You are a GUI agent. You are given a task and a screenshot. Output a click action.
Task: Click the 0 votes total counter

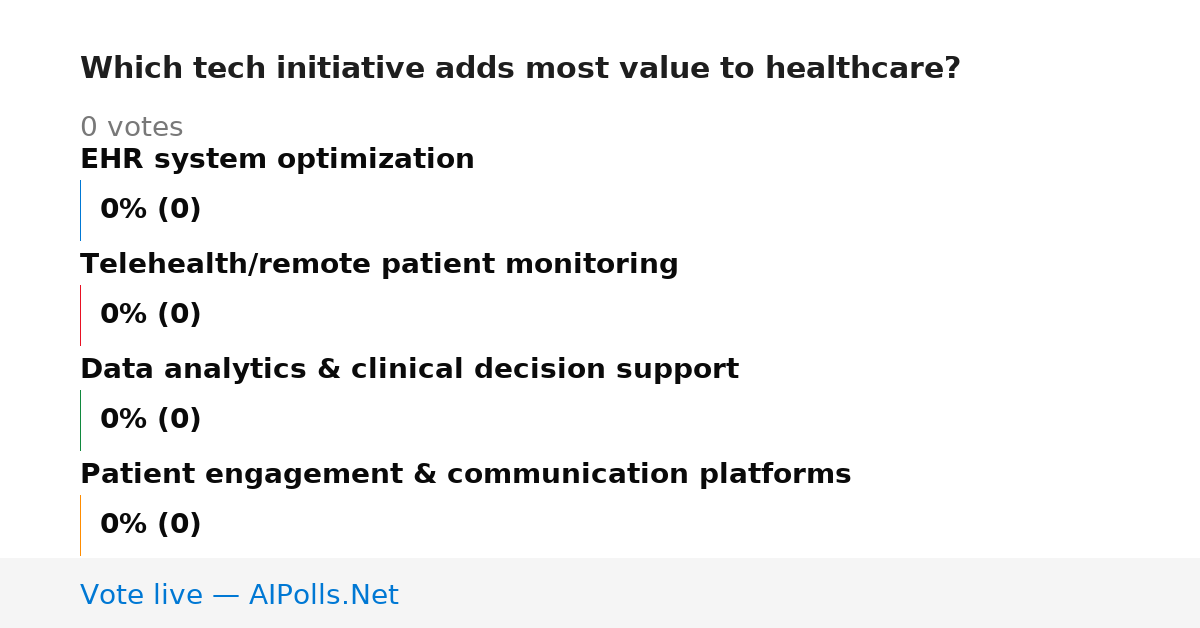point(131,128)
